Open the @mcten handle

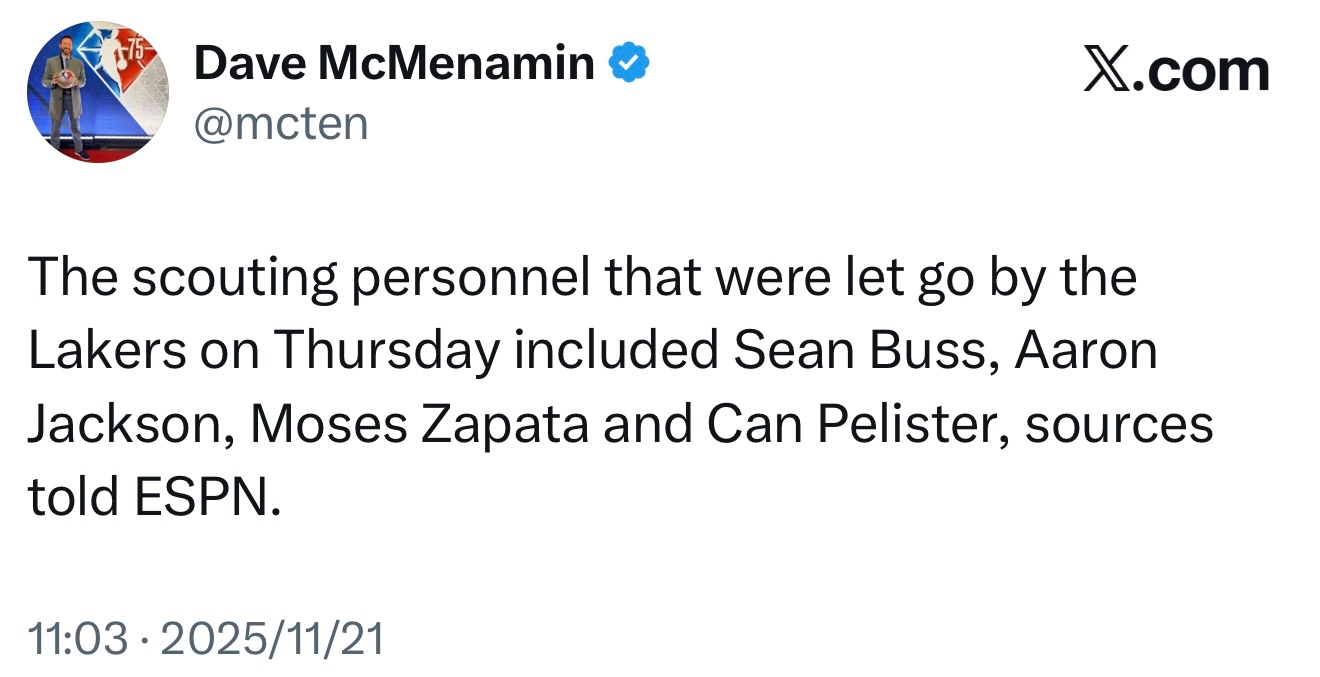[281, 124]
